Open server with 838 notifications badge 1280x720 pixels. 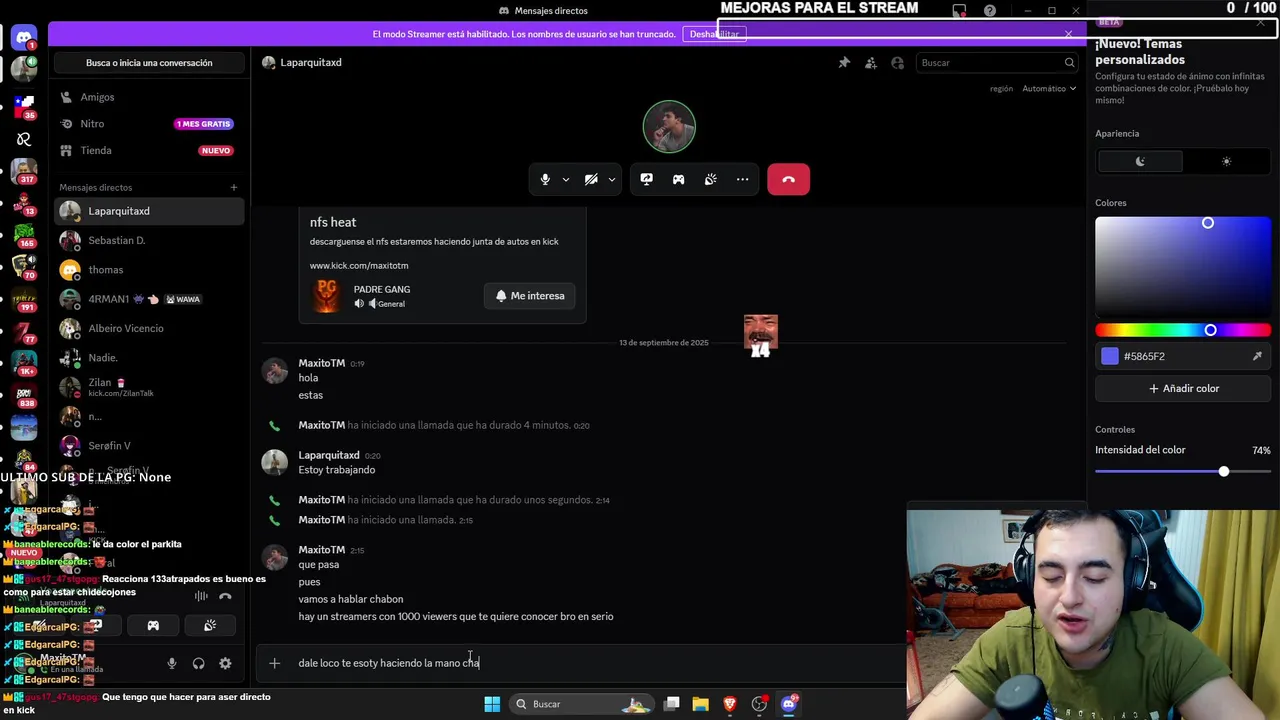tap(24, 394)
